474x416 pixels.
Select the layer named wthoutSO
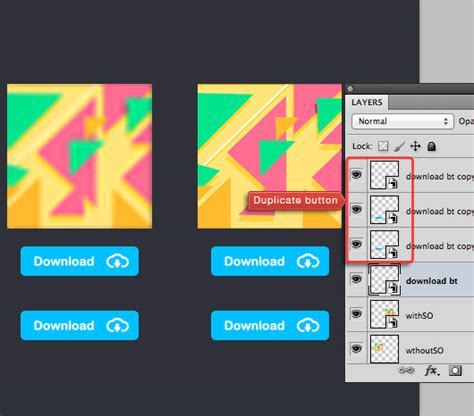coord(424,350)
